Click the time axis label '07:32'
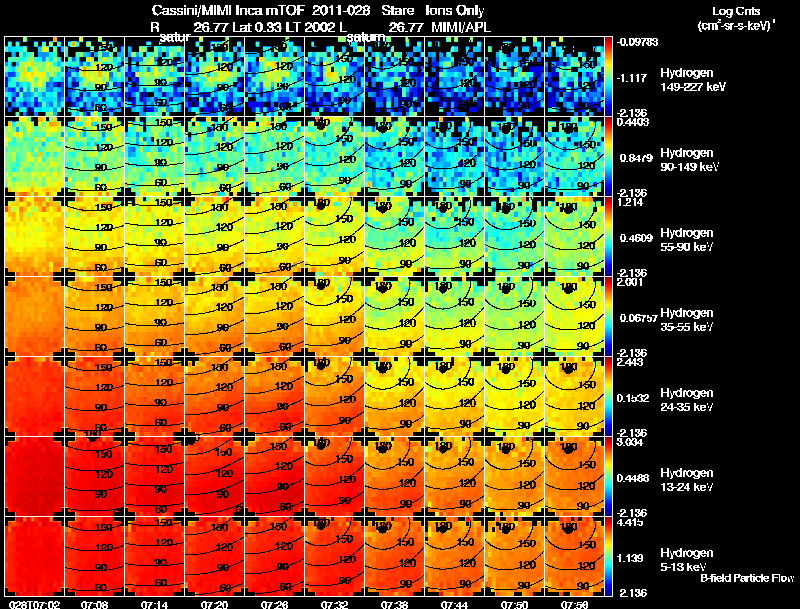The height and width of the screenshot is (609, 800). click(x=334, y=604)
